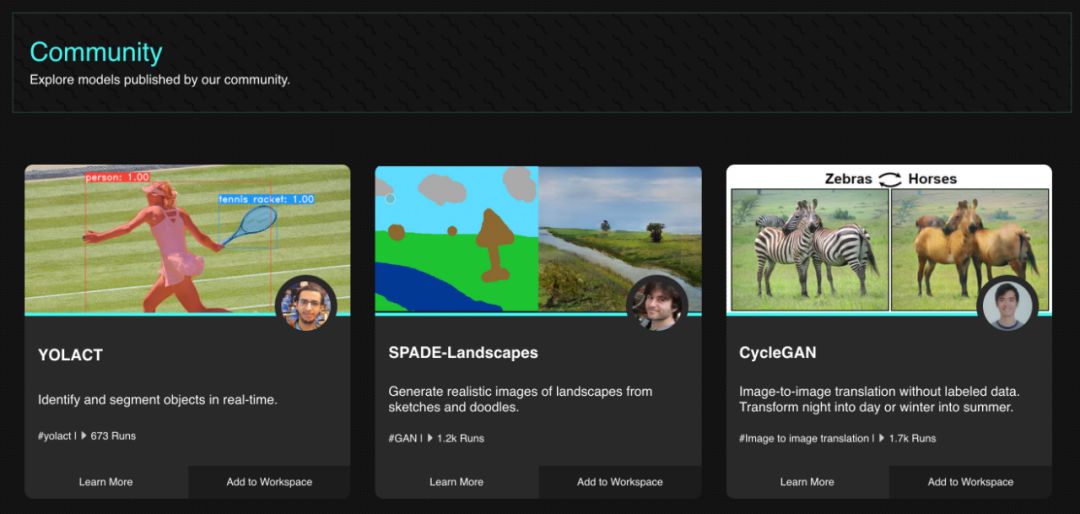Add CycleGAN to Workspace

(x=970, y=482)
